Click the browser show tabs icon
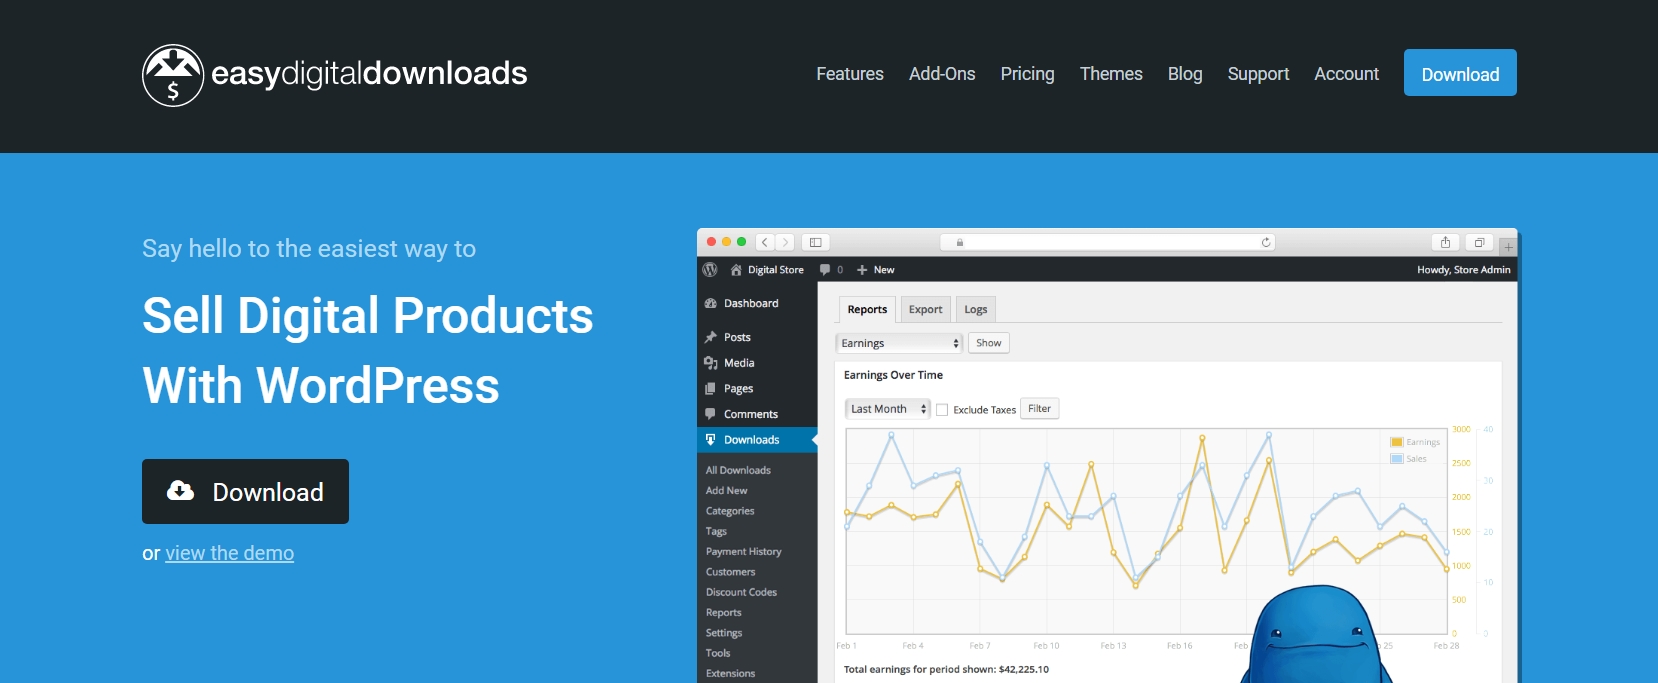The image size is (1658, 683). (1479, 242)
